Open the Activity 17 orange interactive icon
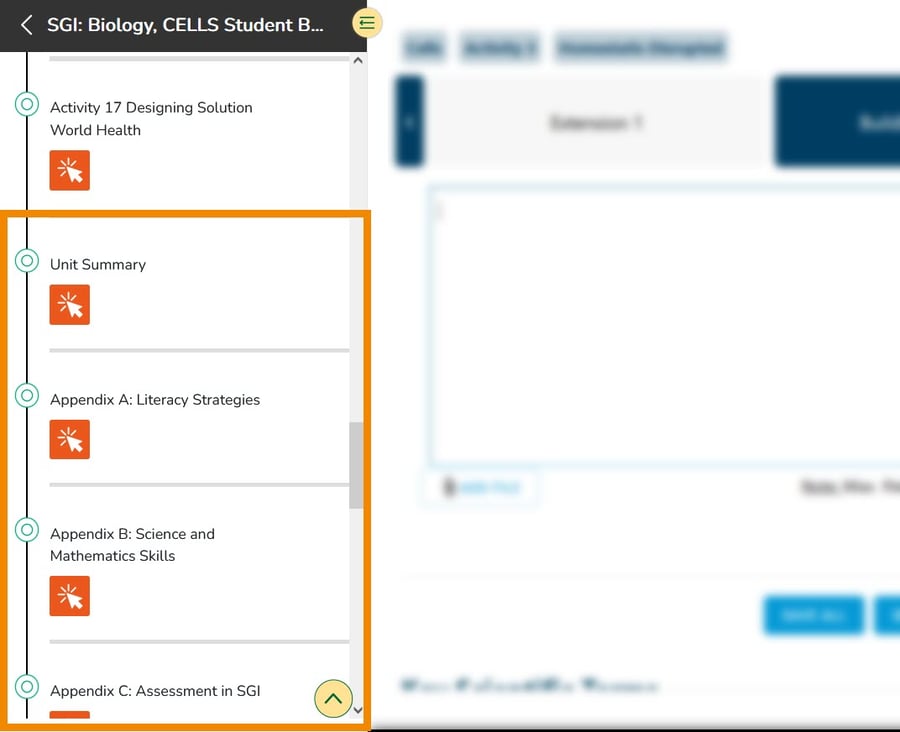The width and height of the screenshot is (900, 732). (x=70, y=170)
